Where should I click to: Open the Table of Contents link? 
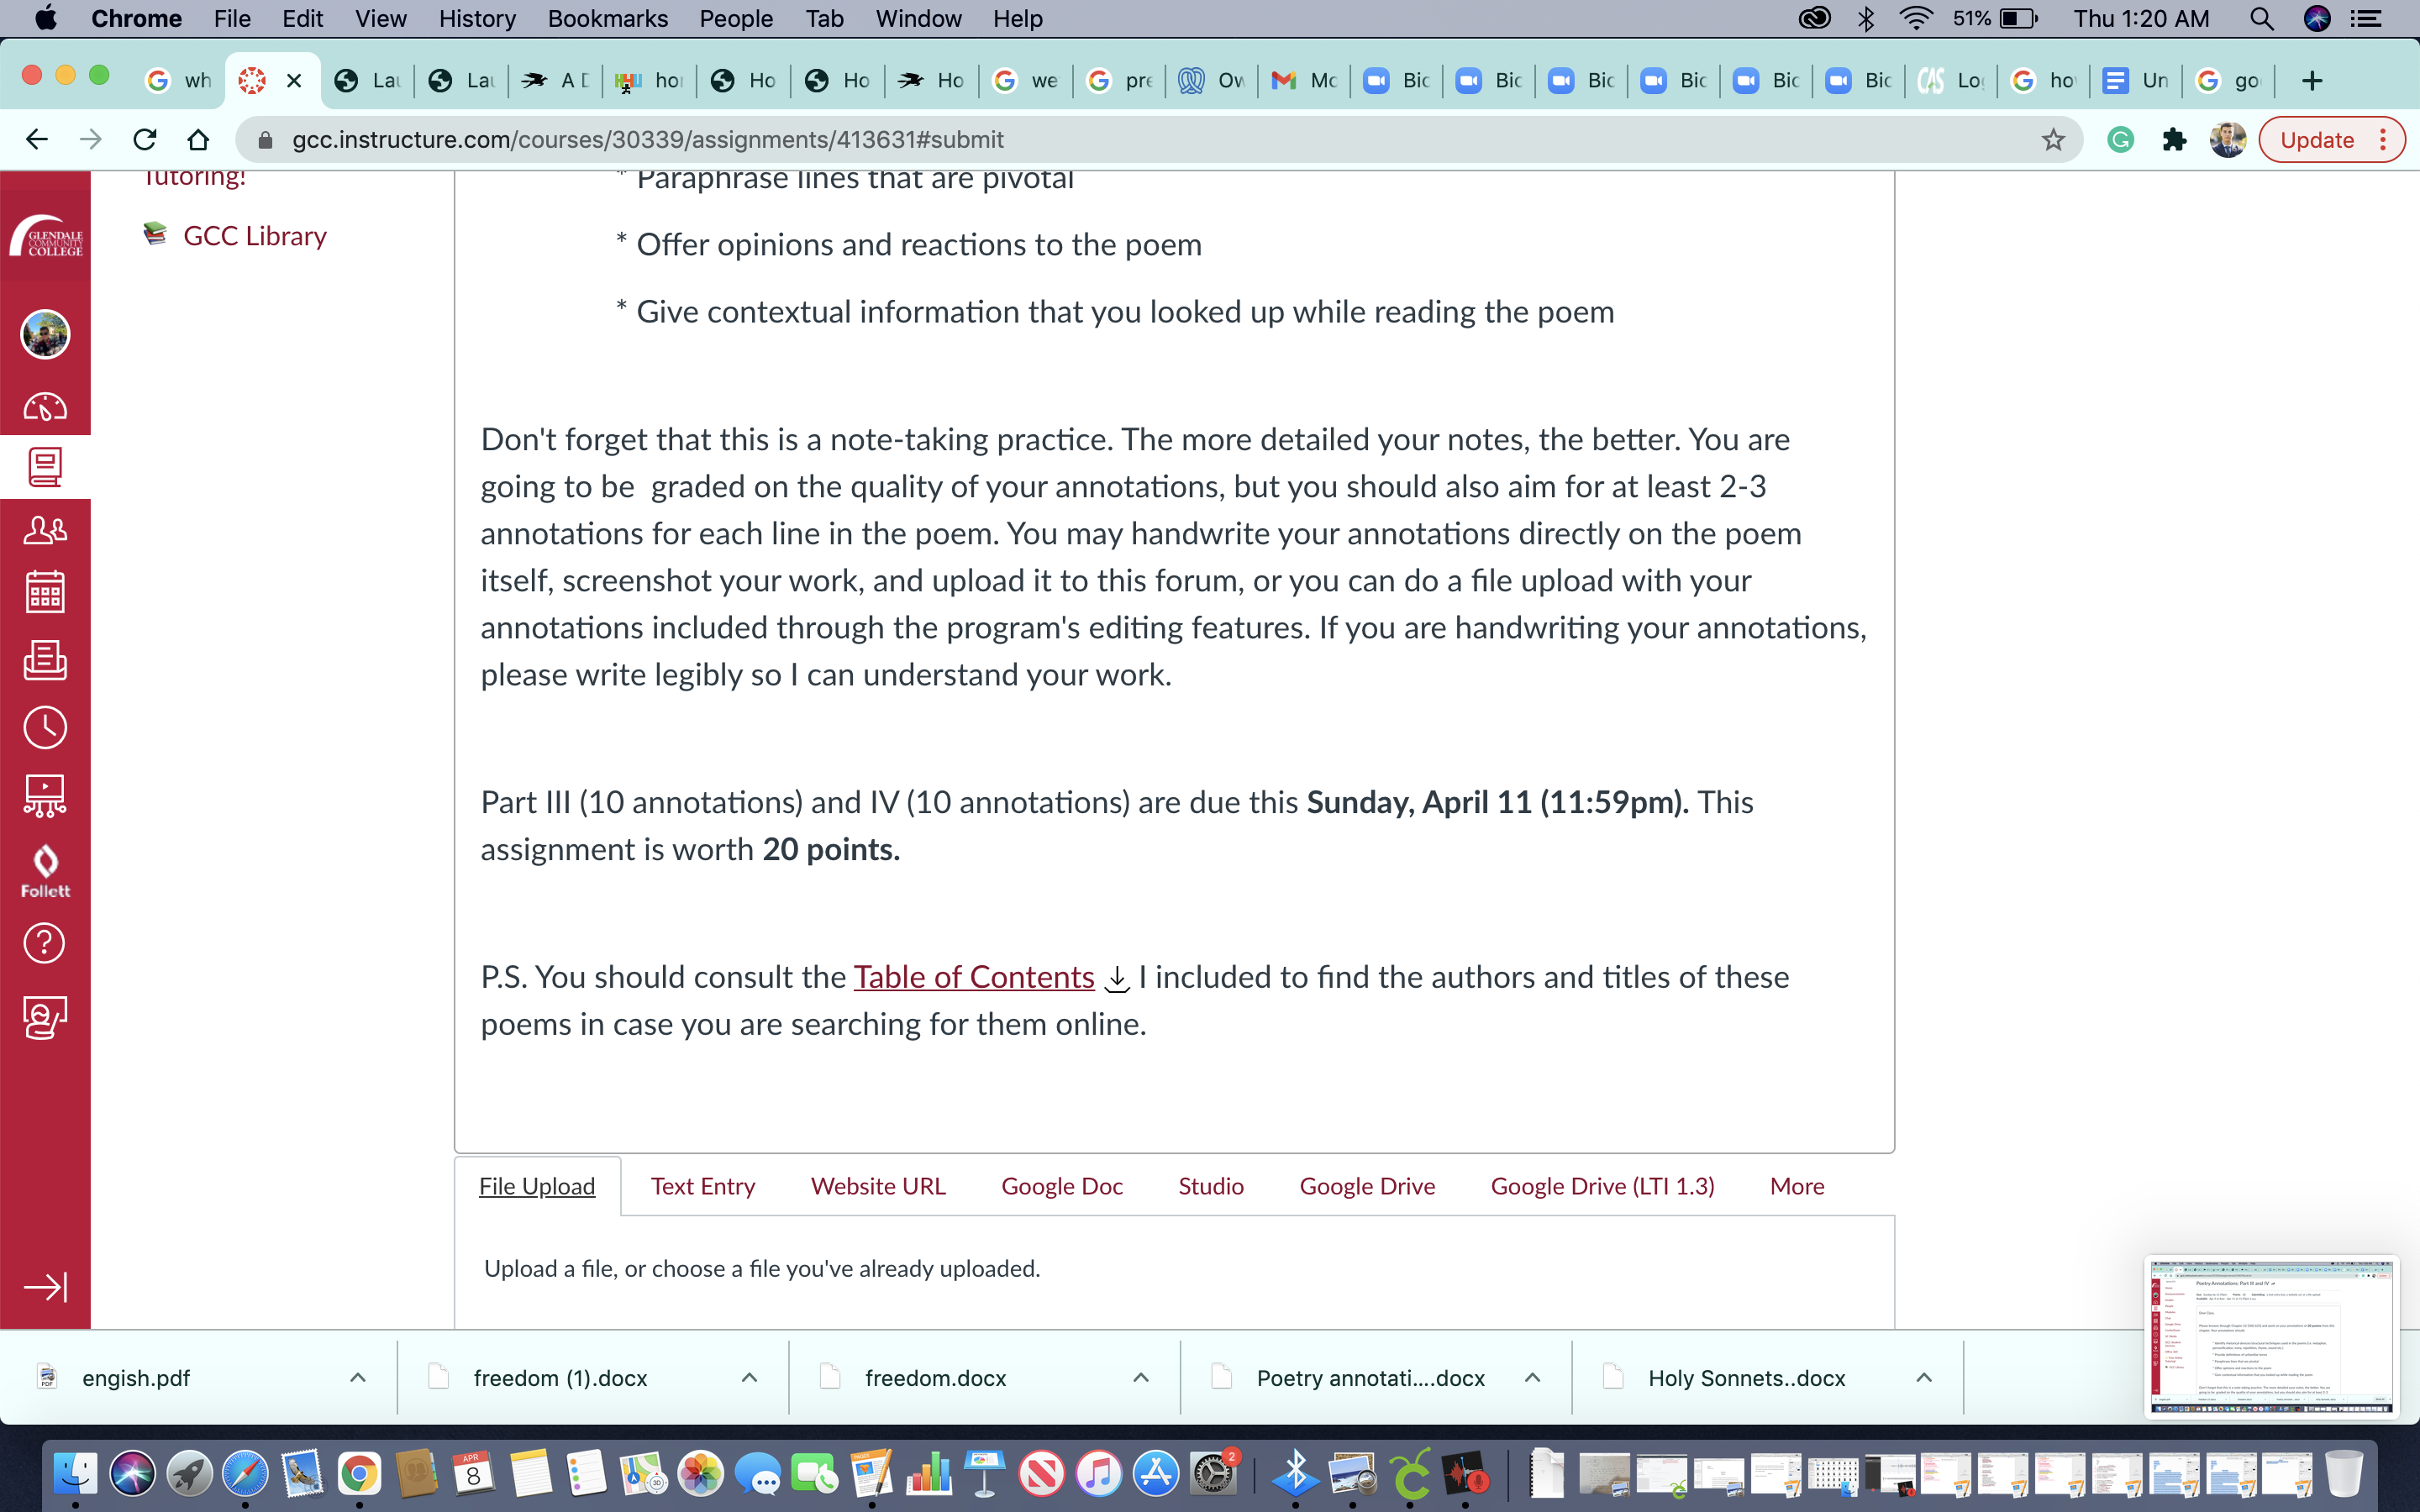tap(973, 977)
